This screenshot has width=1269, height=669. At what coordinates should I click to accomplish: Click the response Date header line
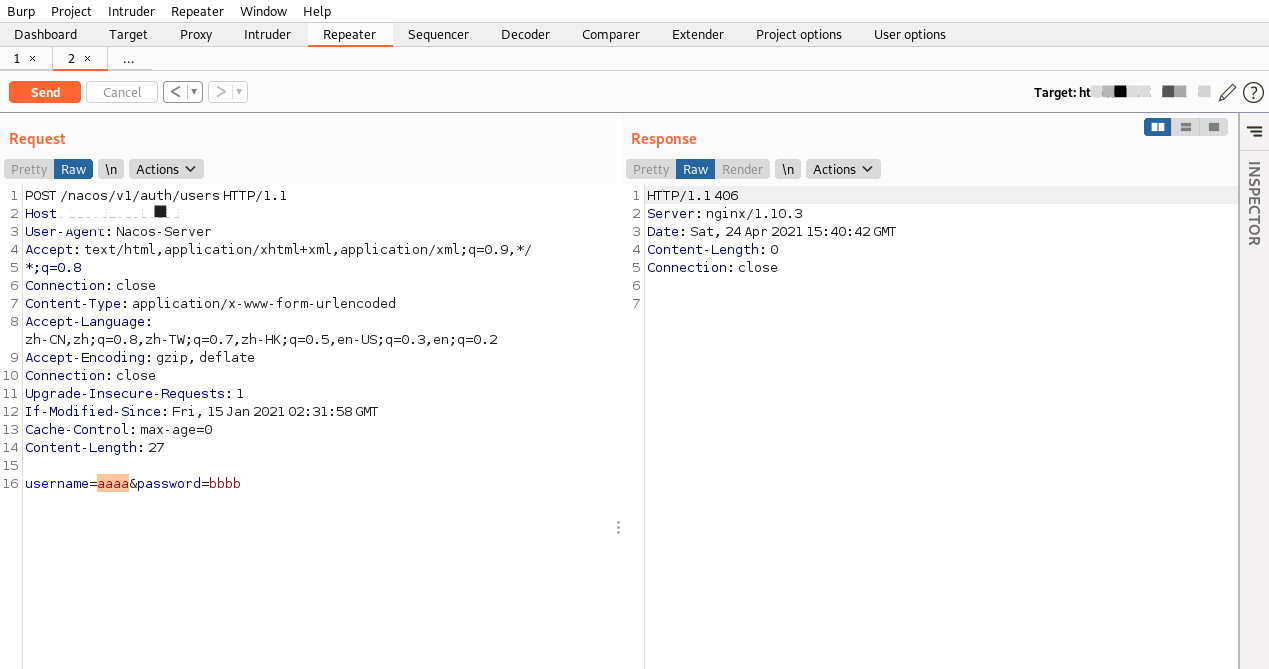pos(771,231)
